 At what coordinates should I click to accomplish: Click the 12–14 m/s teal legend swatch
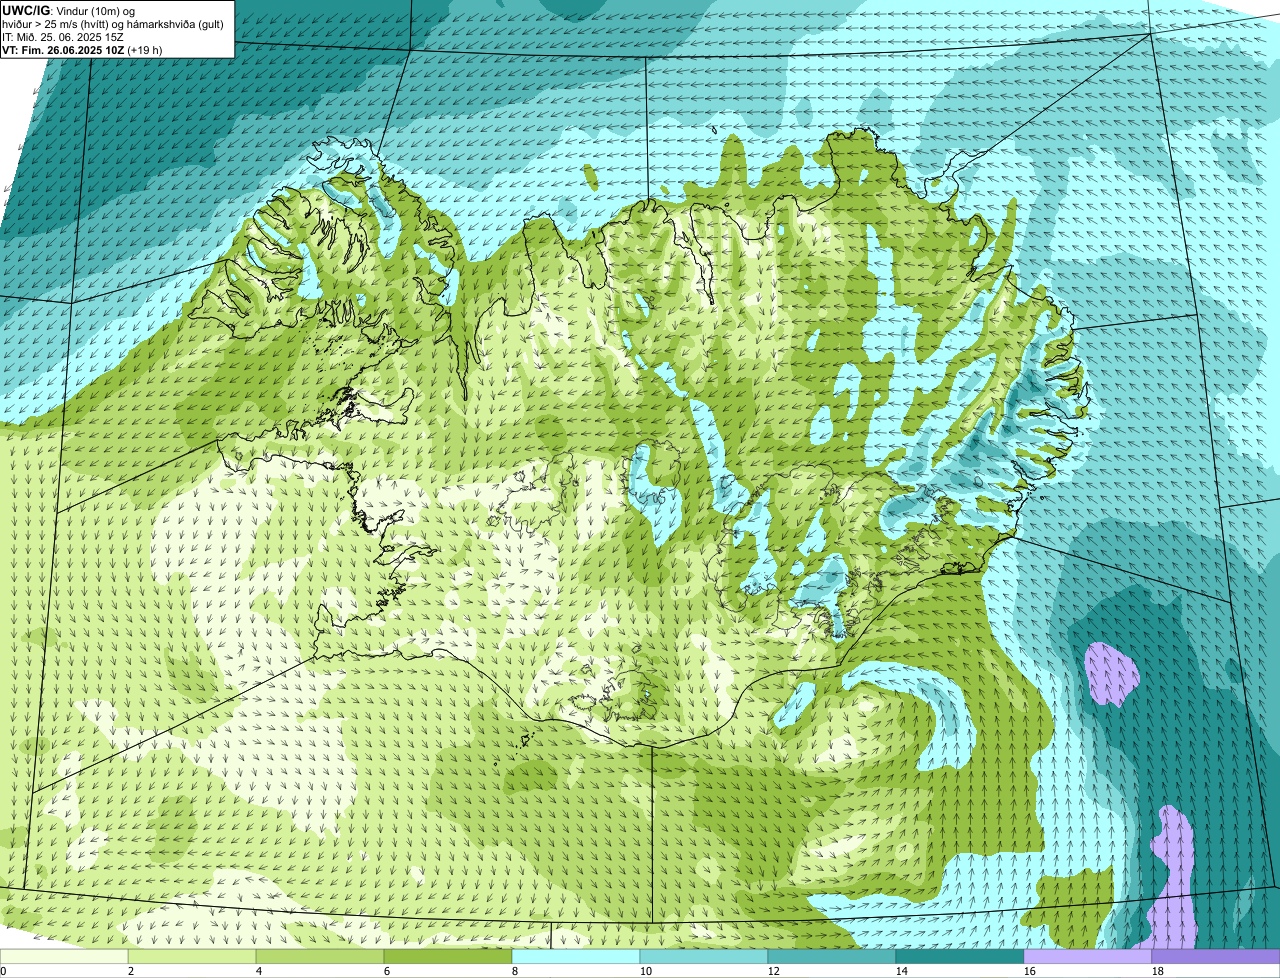(x=832, y=957)
